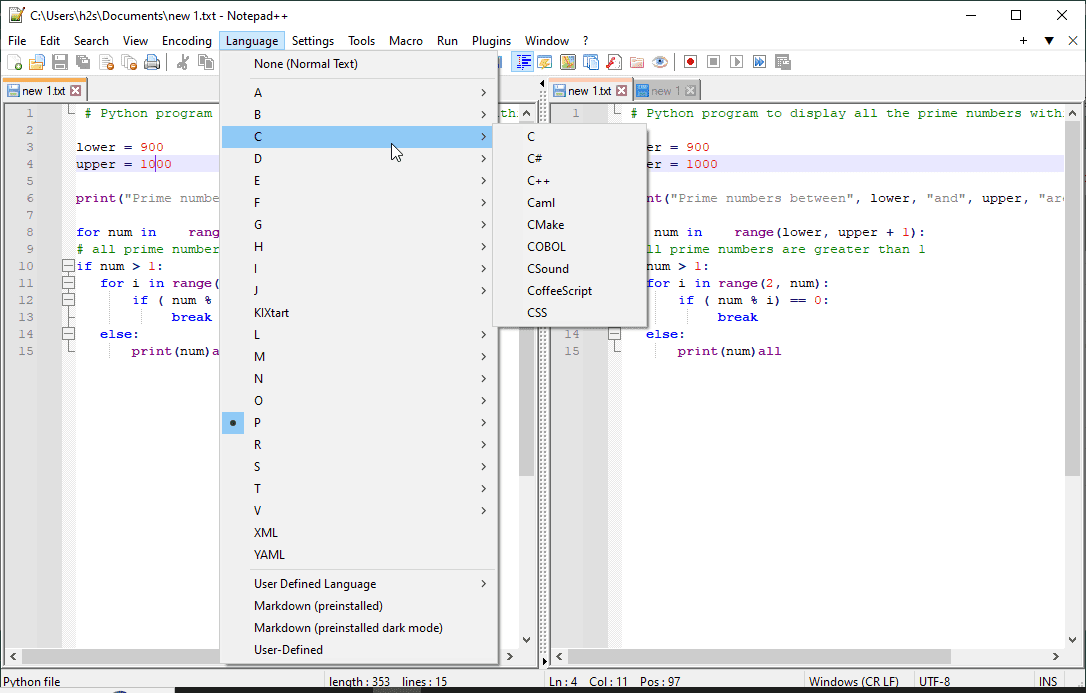Expand the S languages submenu
1086x693 pixels.
(359, 467)
